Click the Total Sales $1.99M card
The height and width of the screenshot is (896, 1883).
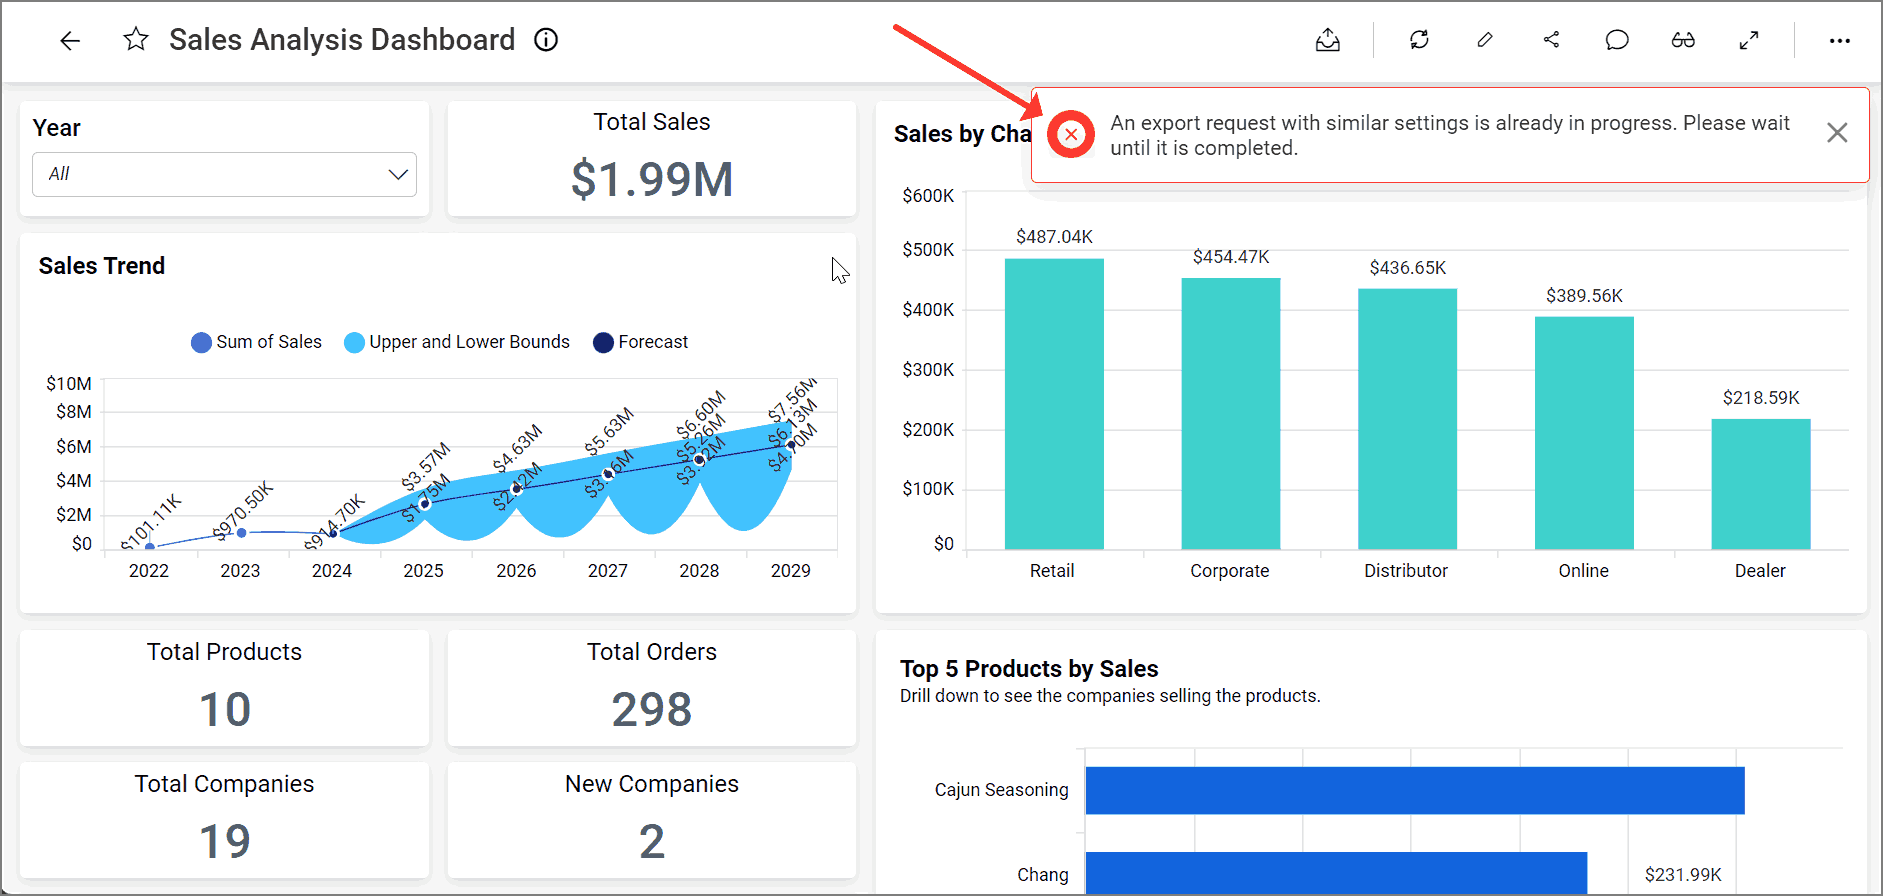(652, 159)
